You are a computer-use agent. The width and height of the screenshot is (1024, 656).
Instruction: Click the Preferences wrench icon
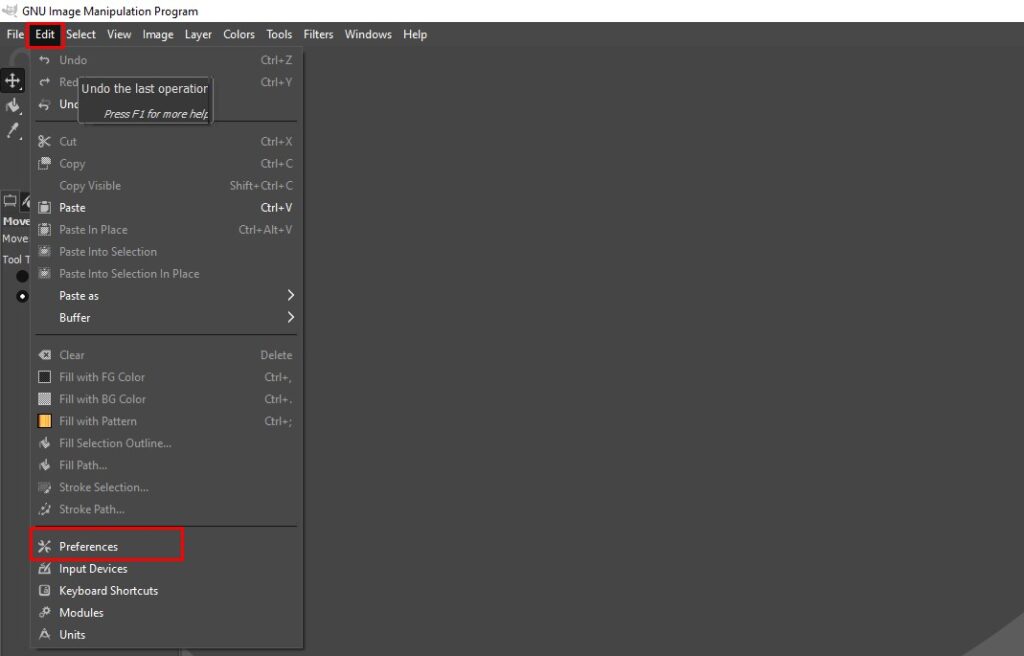point(44,547)
